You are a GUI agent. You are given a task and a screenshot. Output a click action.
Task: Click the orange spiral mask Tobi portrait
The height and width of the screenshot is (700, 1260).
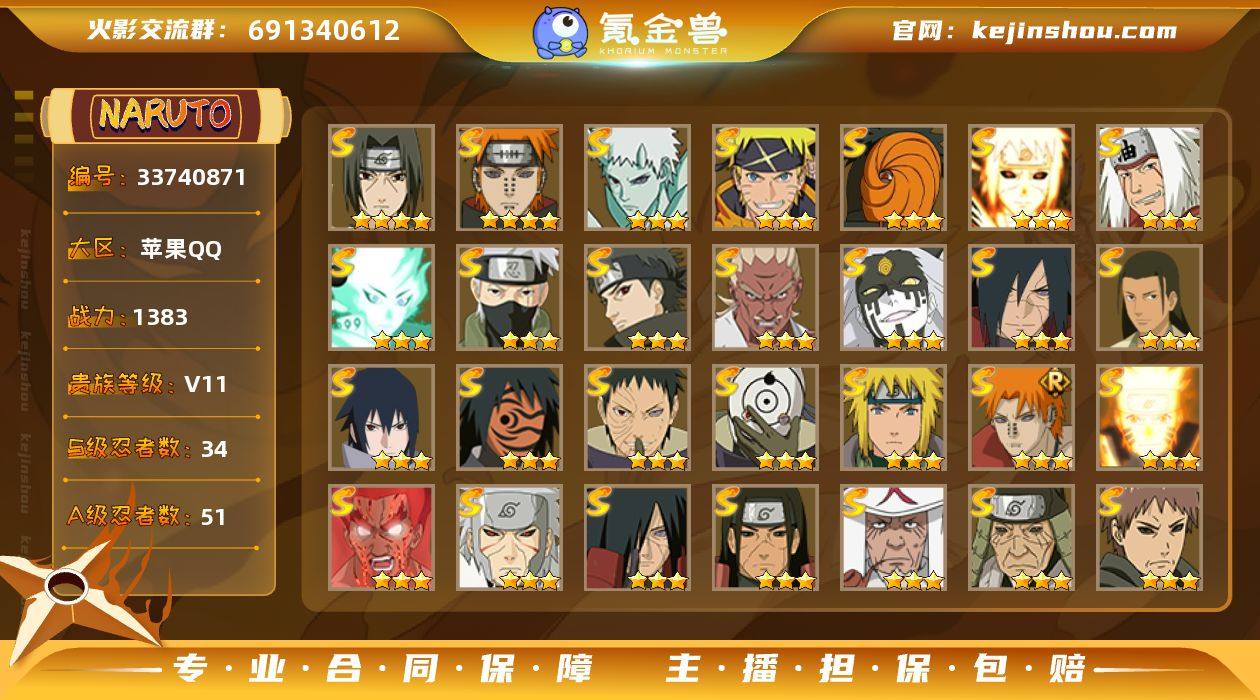(x=893, y=178)
